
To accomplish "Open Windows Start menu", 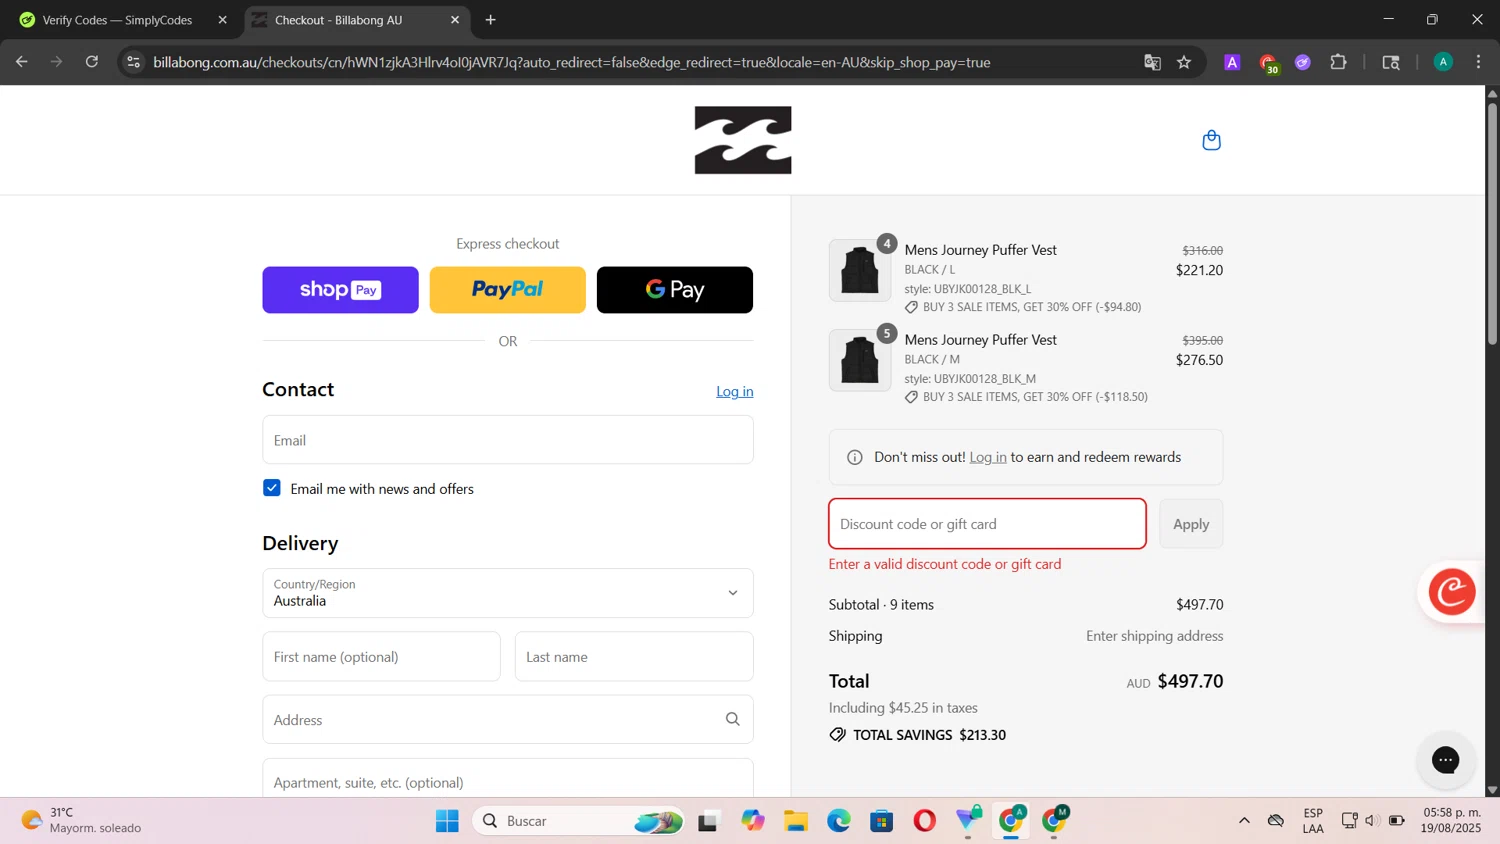I will [x=447, y=821].
